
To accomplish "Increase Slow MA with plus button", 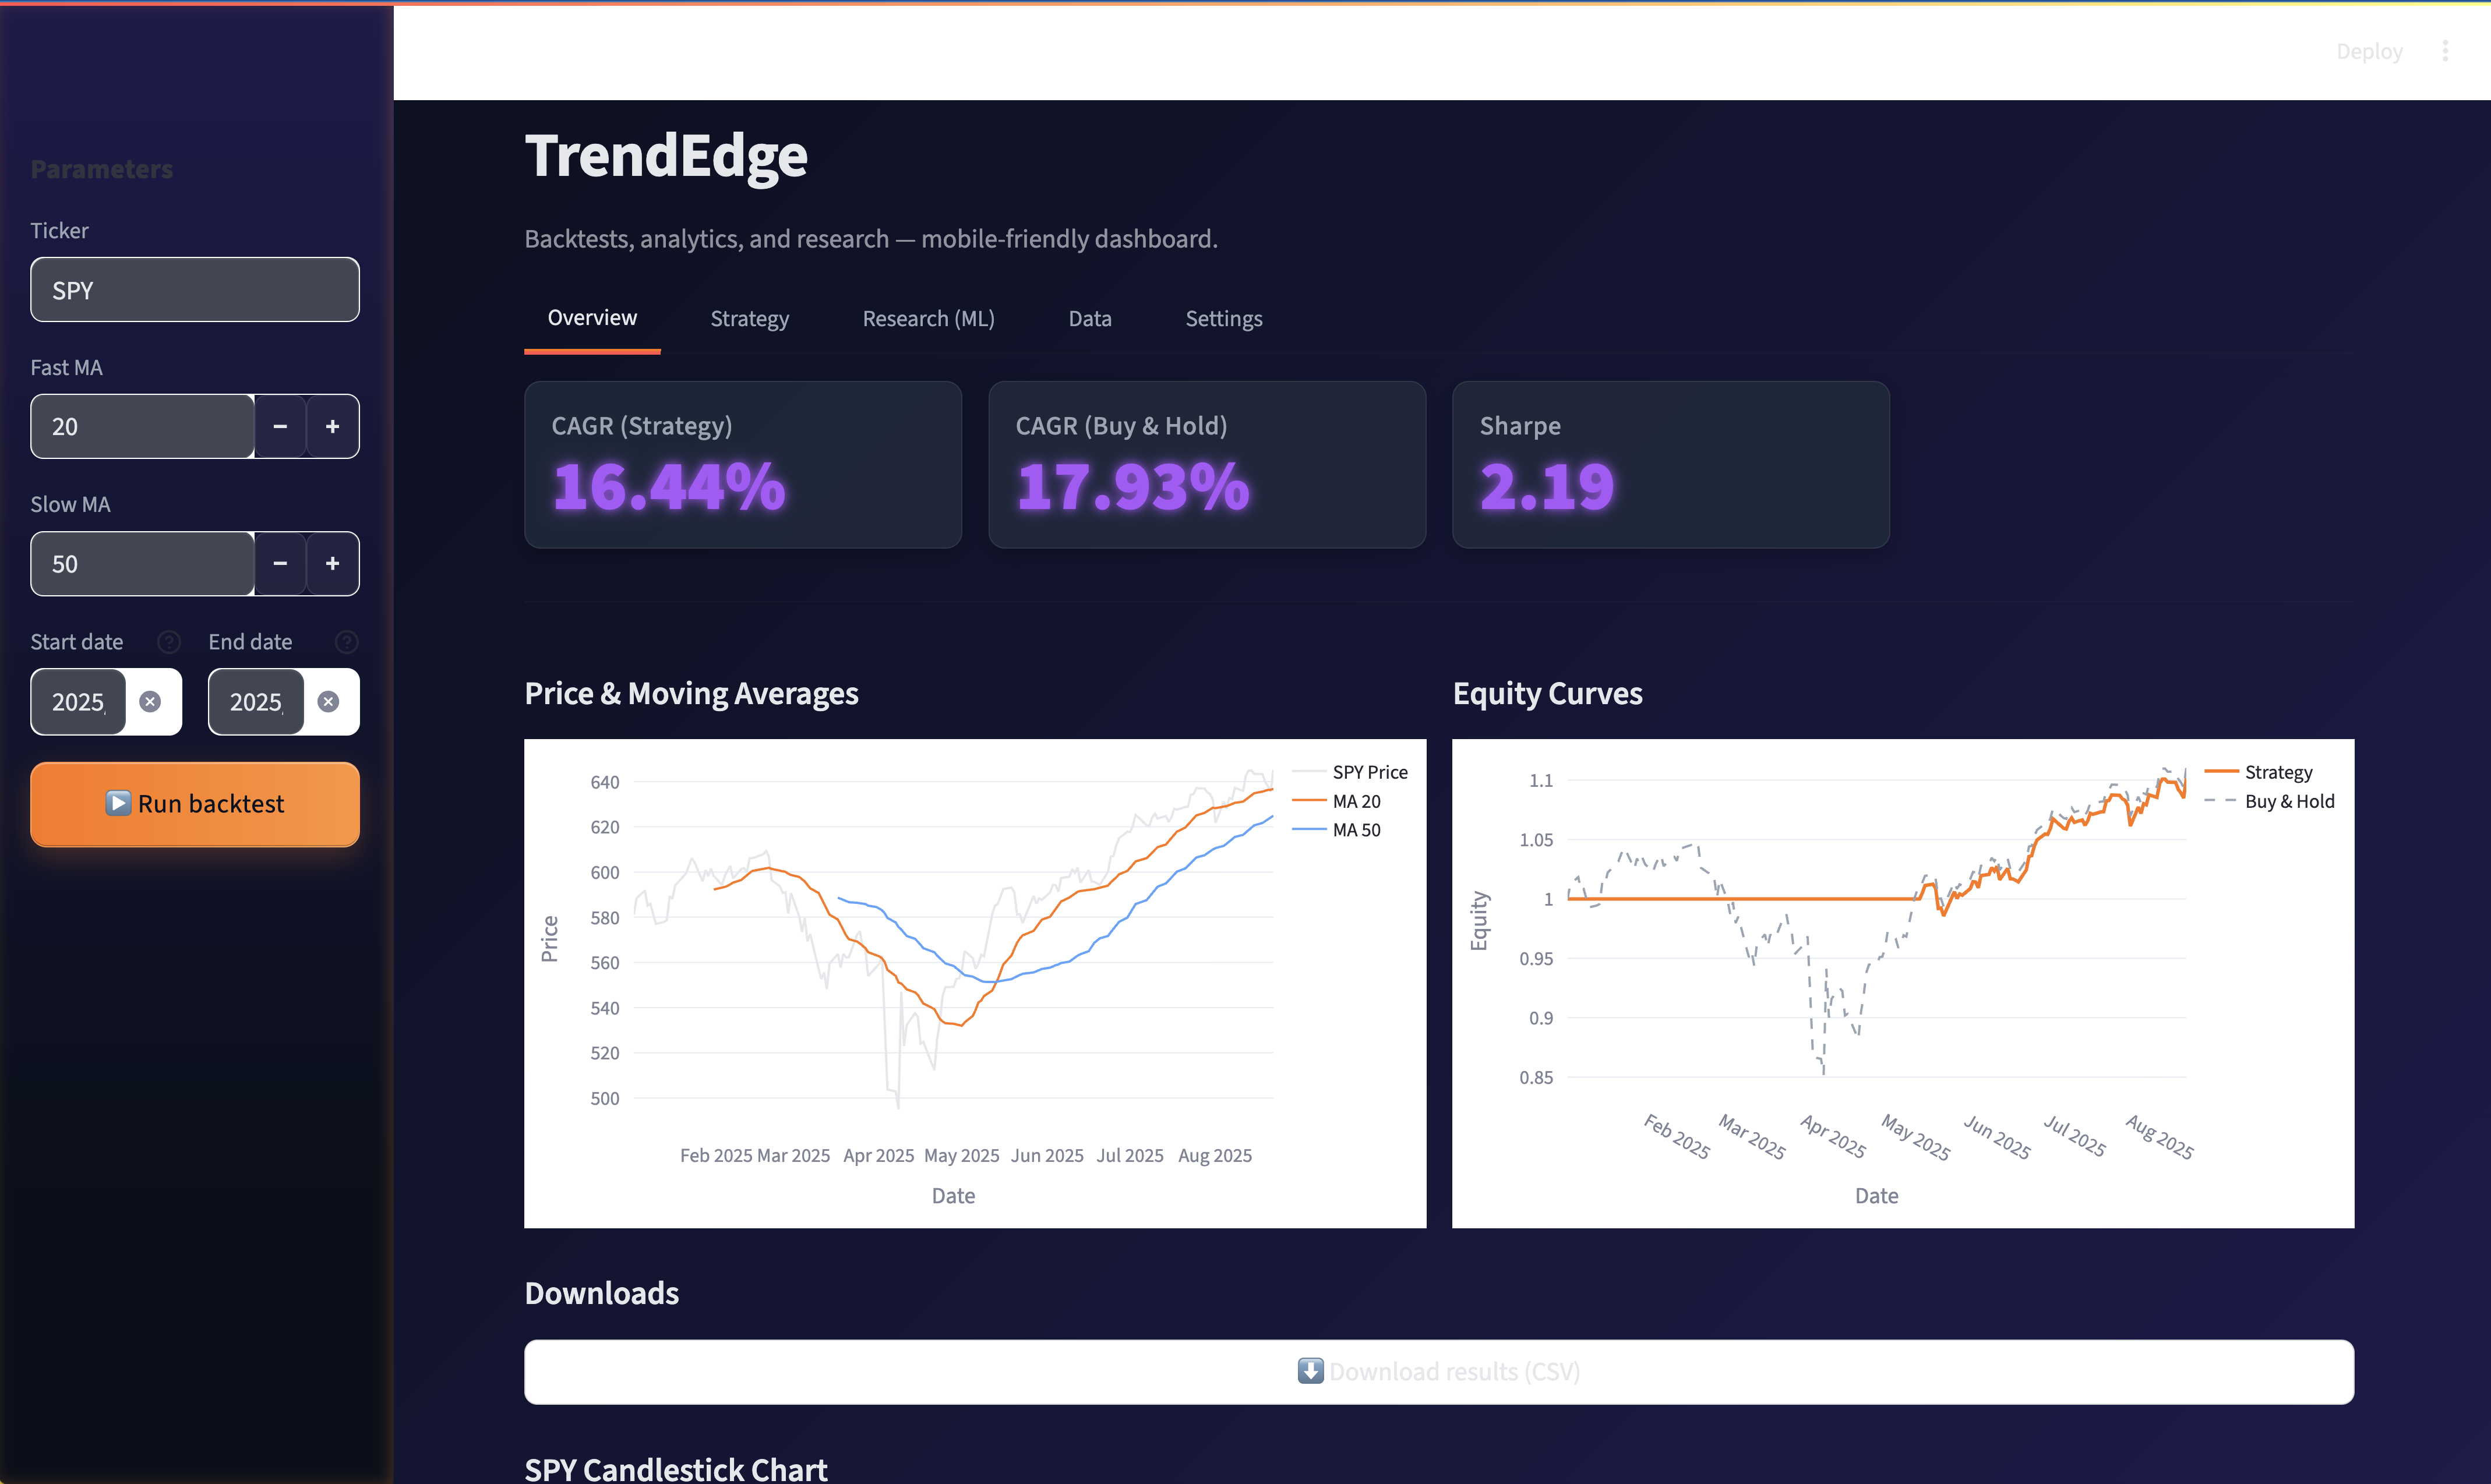I will 332,564.
